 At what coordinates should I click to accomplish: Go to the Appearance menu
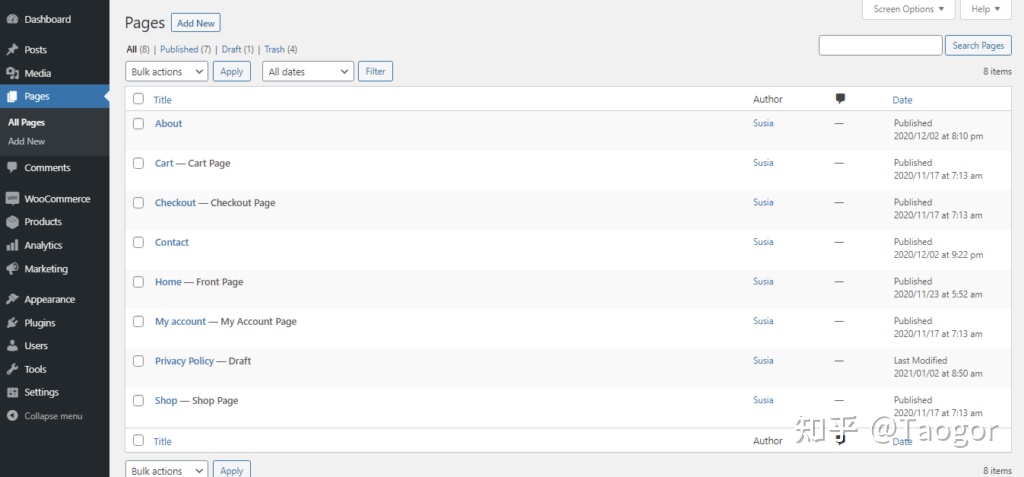point(50,299)
